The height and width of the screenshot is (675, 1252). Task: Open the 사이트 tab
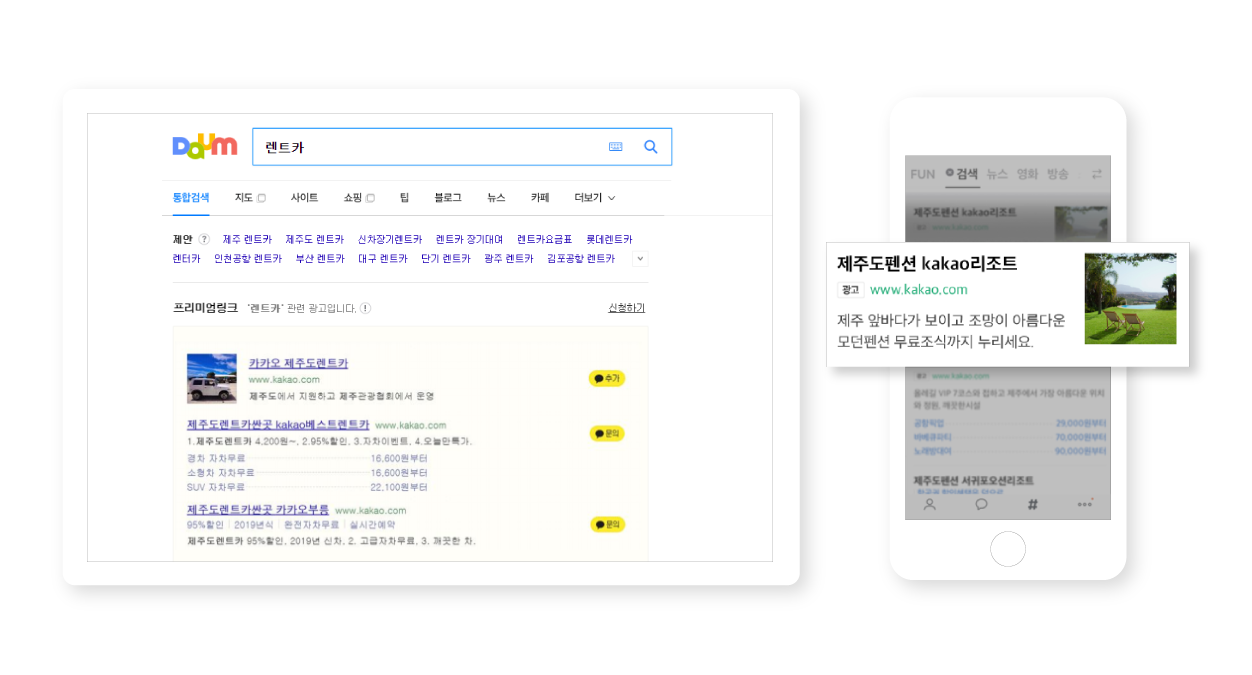pos(304,198)
